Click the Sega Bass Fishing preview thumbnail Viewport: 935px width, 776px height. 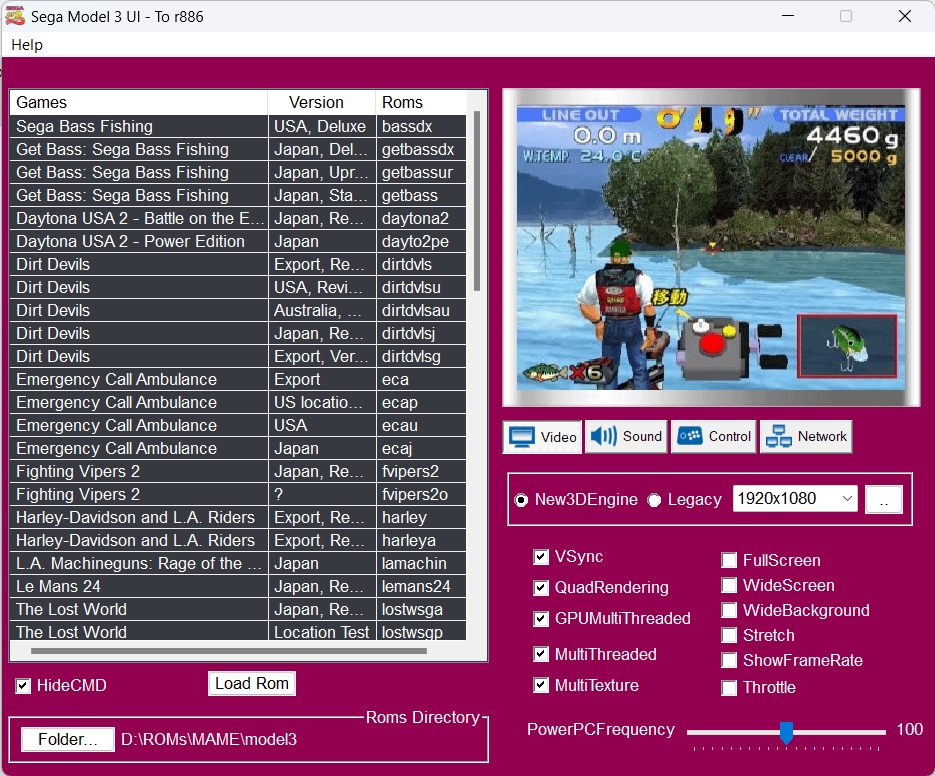[x=711, y=248]
